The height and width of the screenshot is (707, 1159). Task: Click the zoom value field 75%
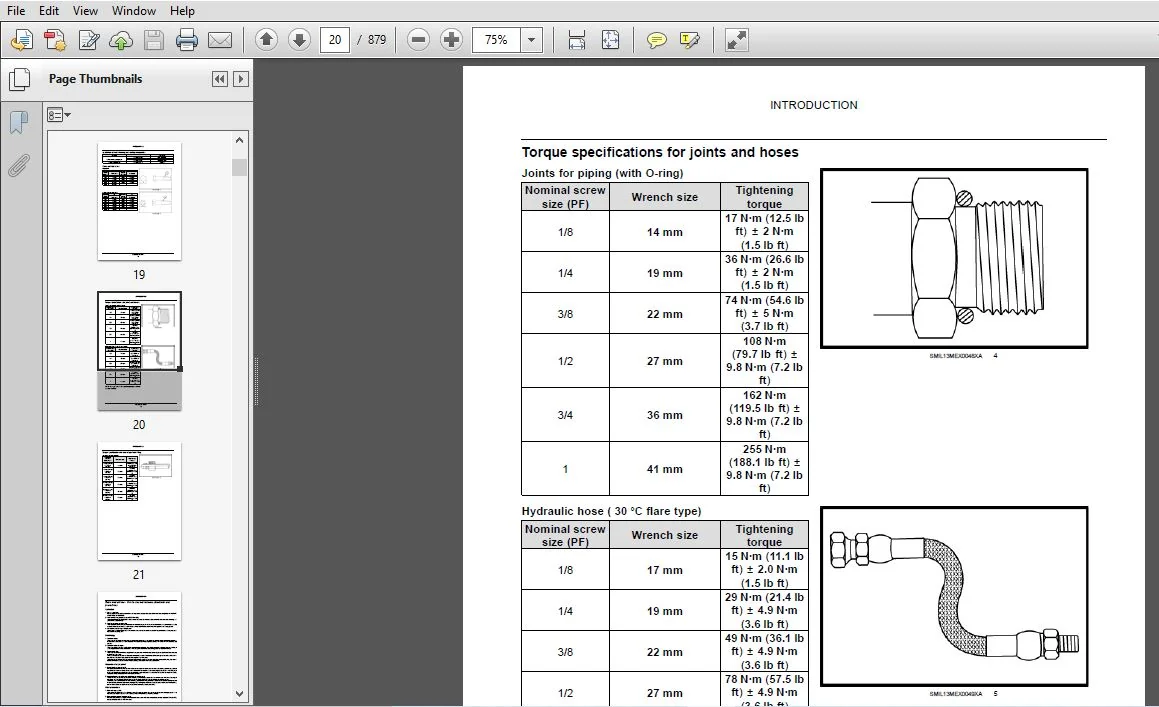[496, 40]
